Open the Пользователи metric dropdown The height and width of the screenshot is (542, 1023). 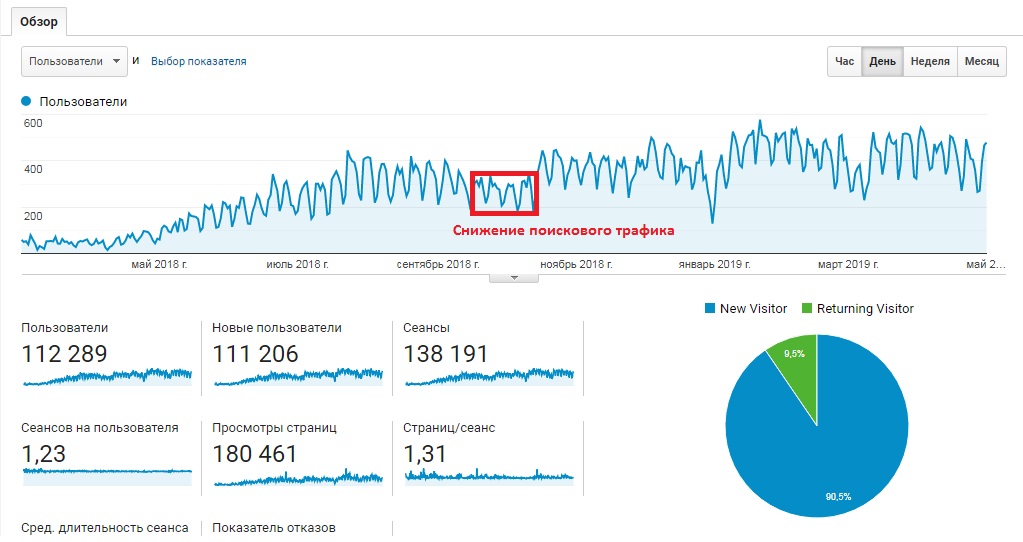pyautogui.click(x=74, y=61)
